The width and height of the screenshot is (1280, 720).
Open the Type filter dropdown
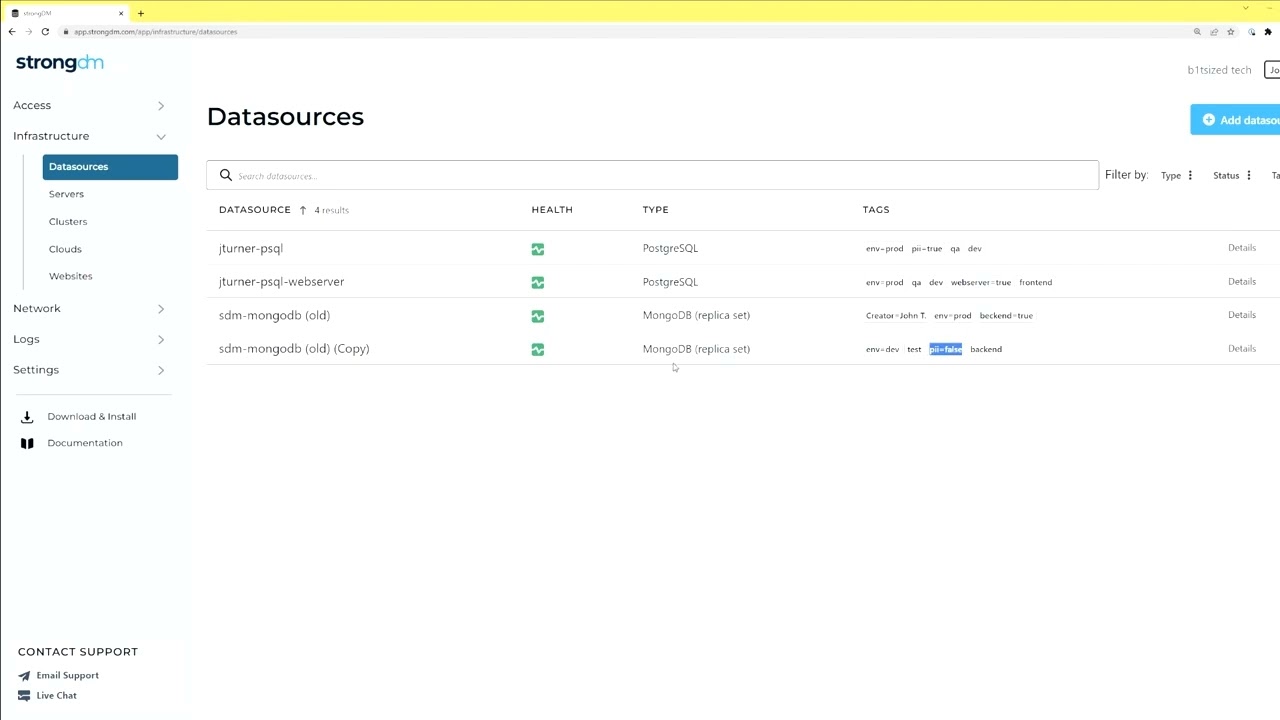tap(1177, 176)
